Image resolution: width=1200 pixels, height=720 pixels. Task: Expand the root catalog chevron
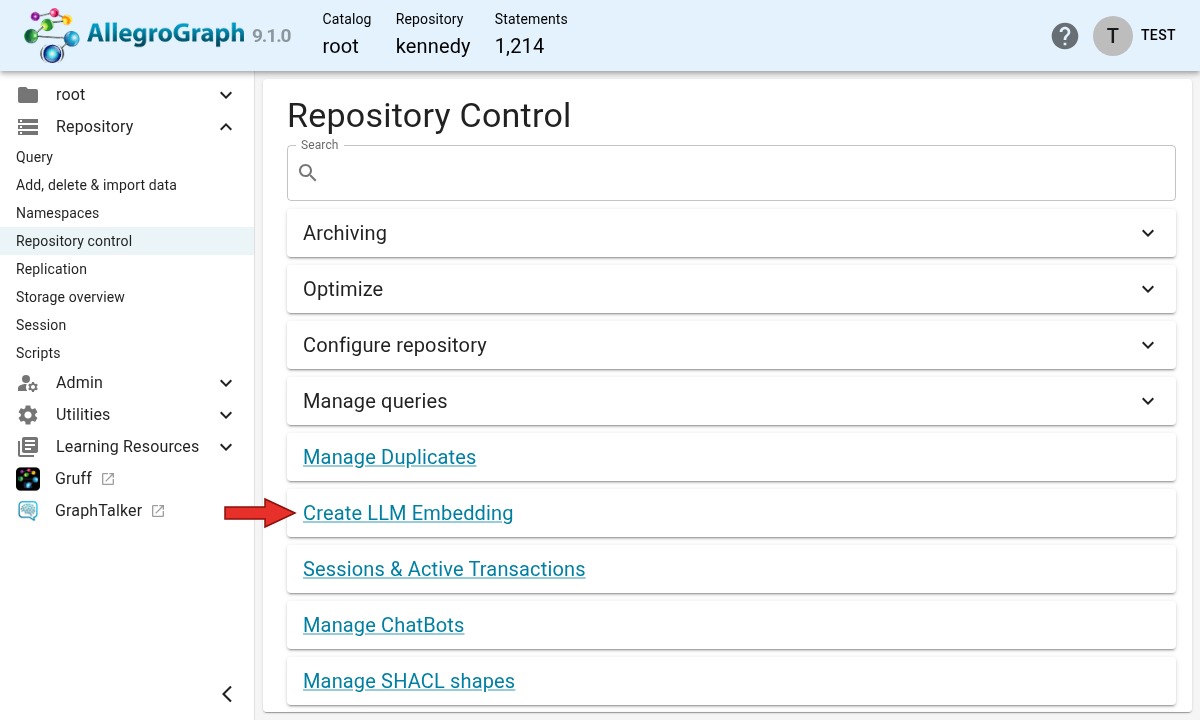226,95
